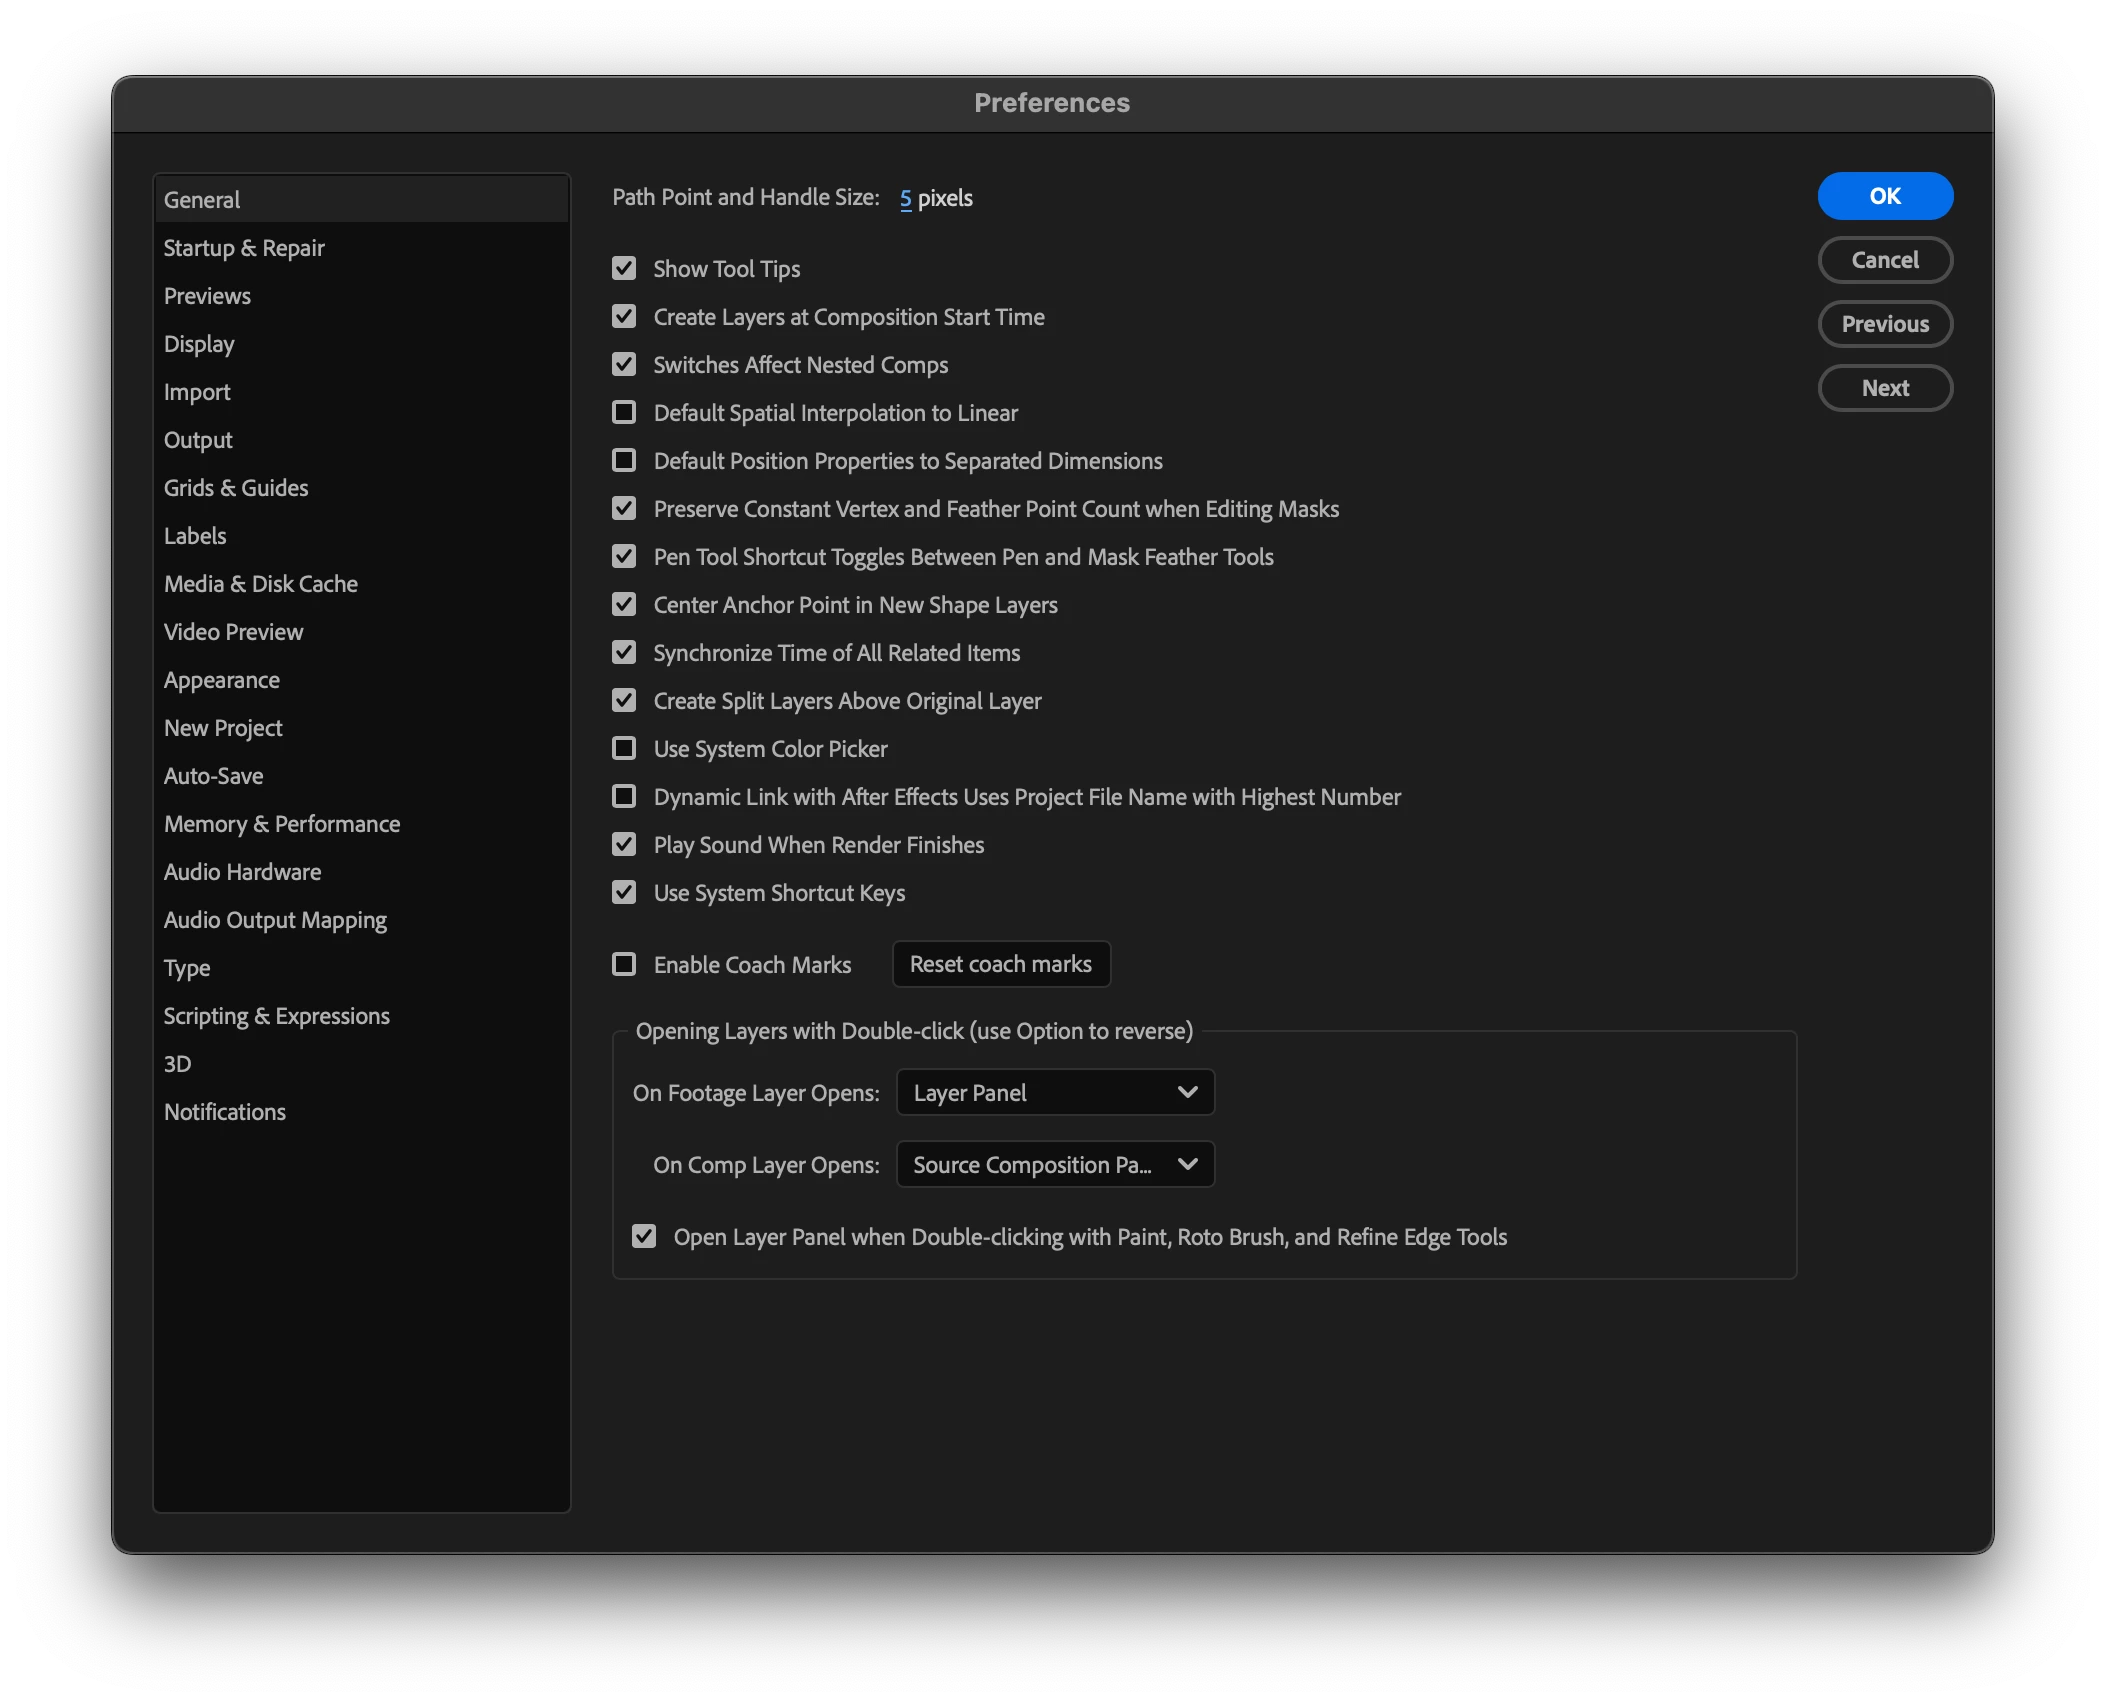Expand the On Comp Layer Opens dropdown
The image size is (2106, 1702).
pyautogui.click(x=1055, y=1164)
